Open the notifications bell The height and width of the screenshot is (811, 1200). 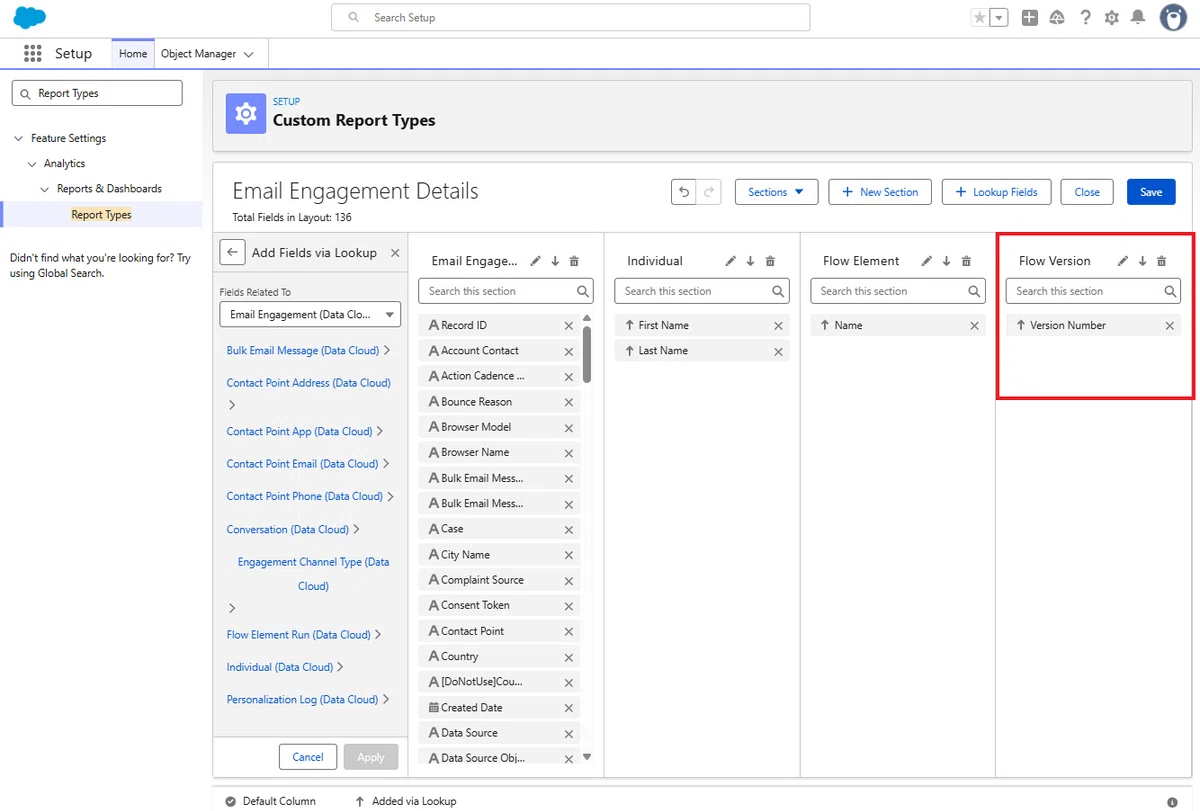pos(1138,18)
